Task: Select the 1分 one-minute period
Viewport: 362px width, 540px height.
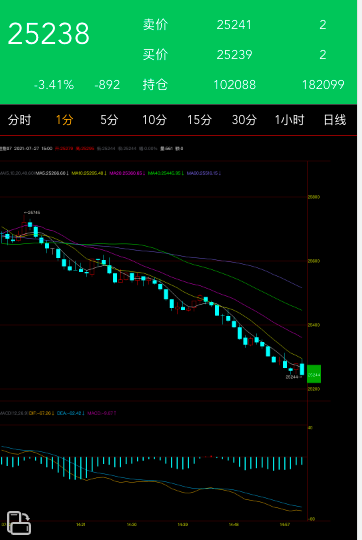Action: point(64,120)
